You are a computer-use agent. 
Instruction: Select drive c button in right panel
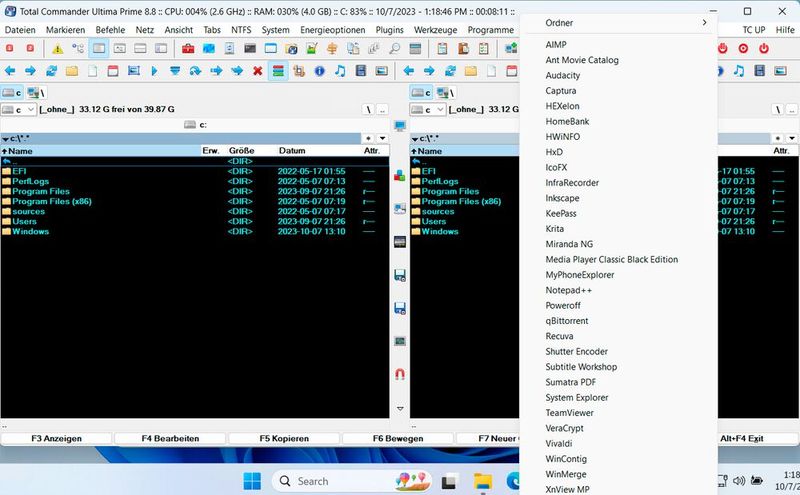click(421, 92)
